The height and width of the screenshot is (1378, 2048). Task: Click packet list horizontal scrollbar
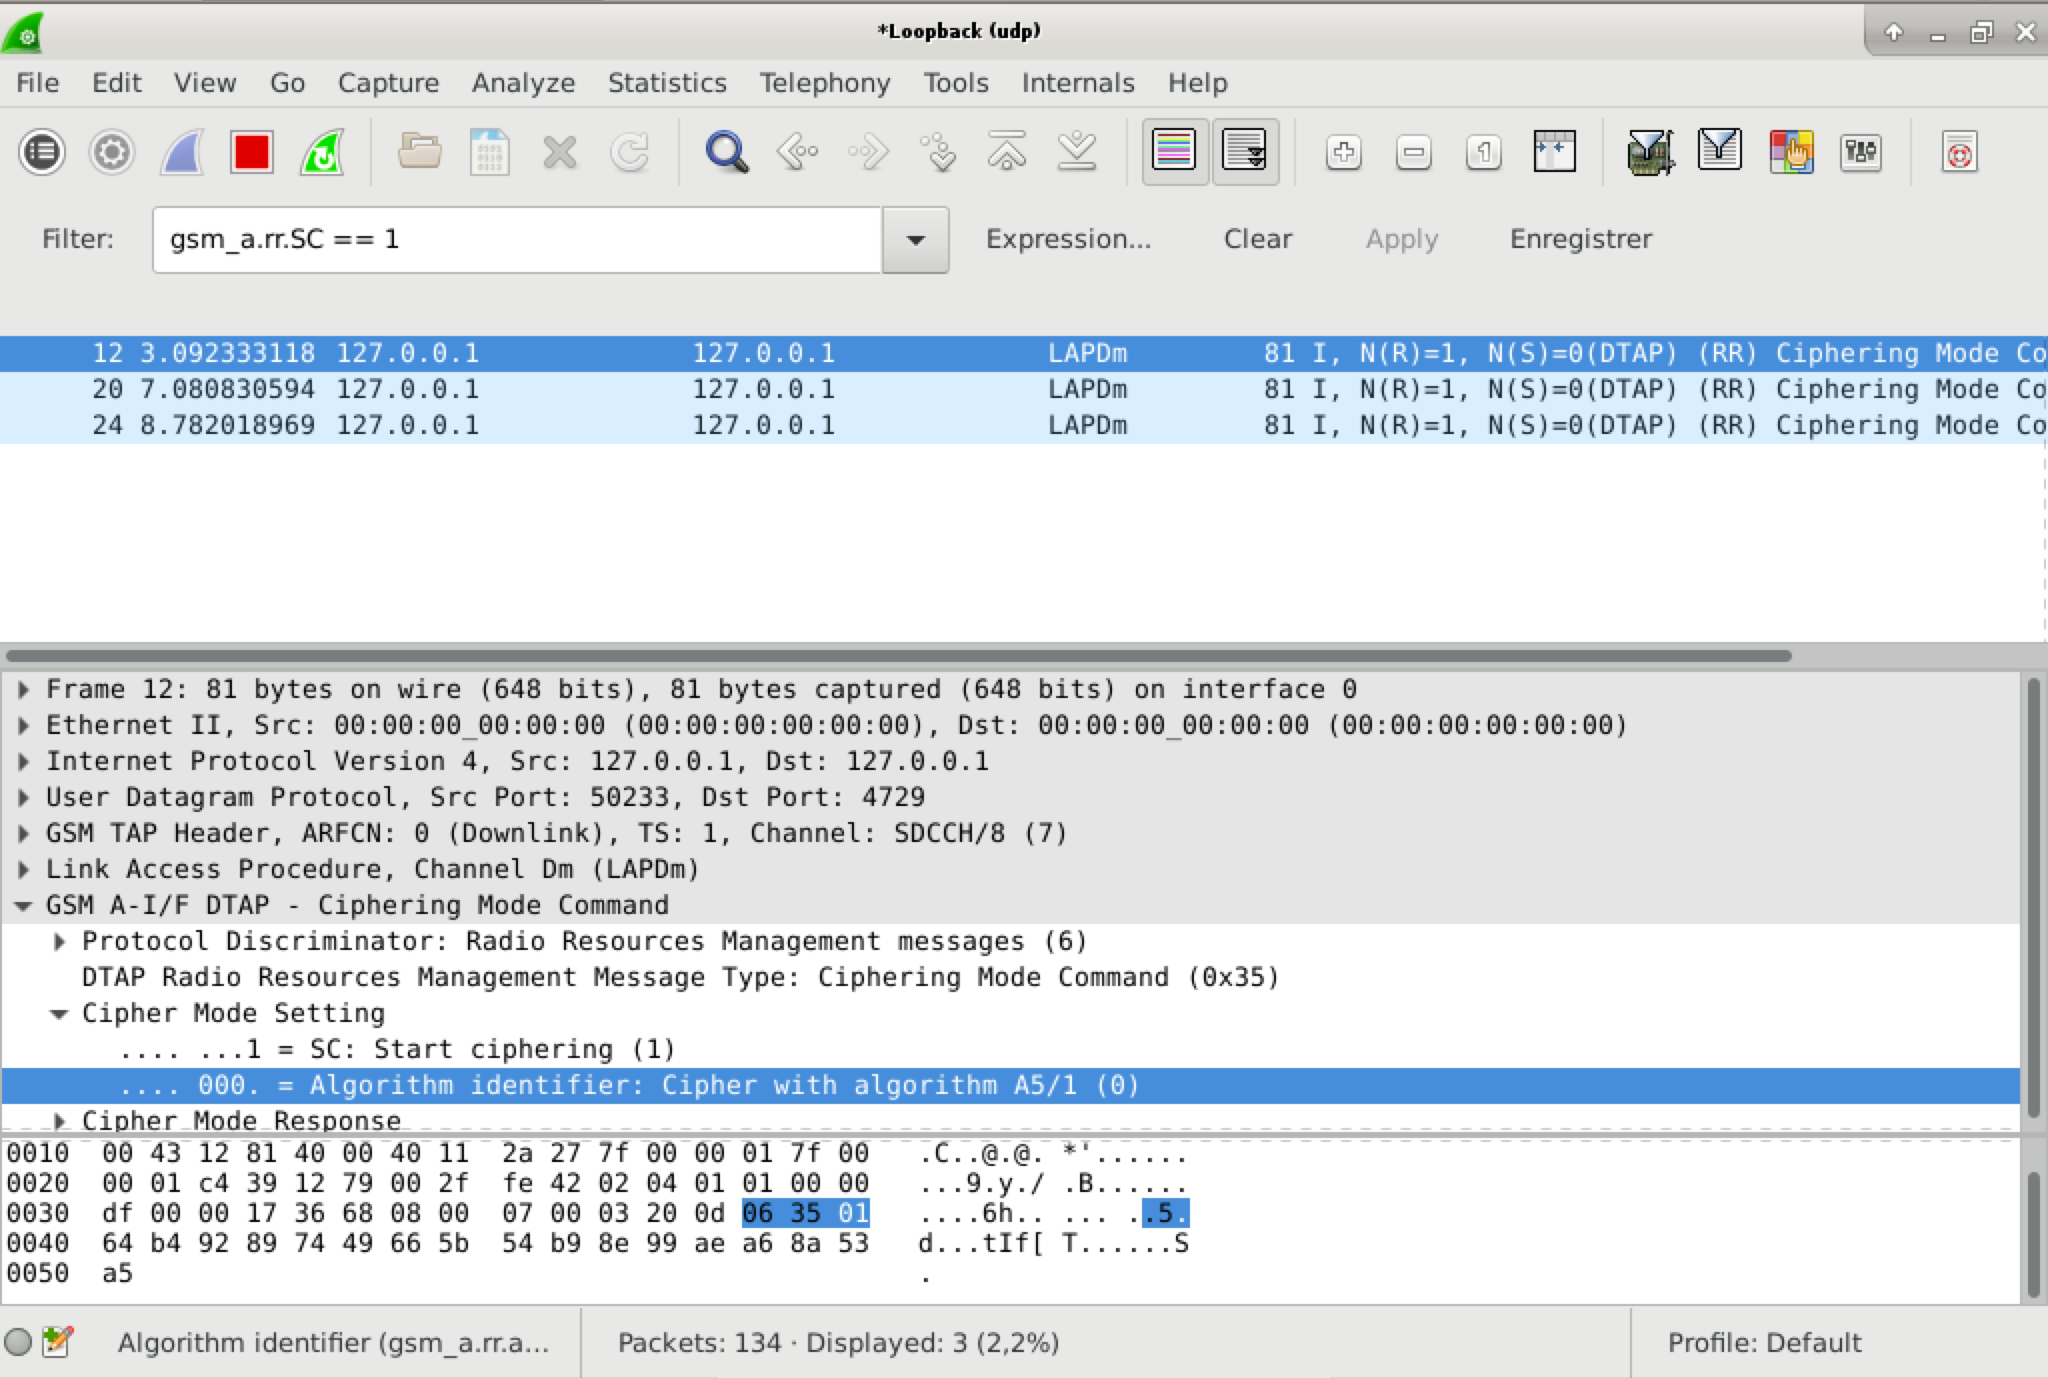898,656
